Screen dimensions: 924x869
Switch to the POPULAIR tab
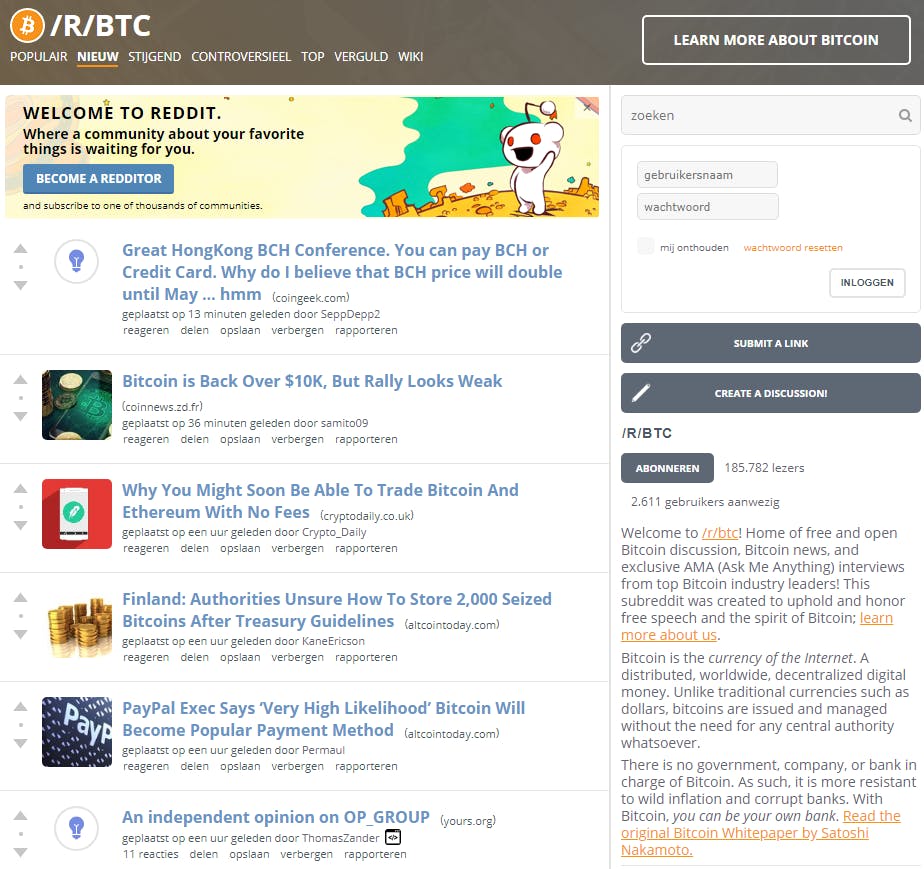[x=39, y=57]
